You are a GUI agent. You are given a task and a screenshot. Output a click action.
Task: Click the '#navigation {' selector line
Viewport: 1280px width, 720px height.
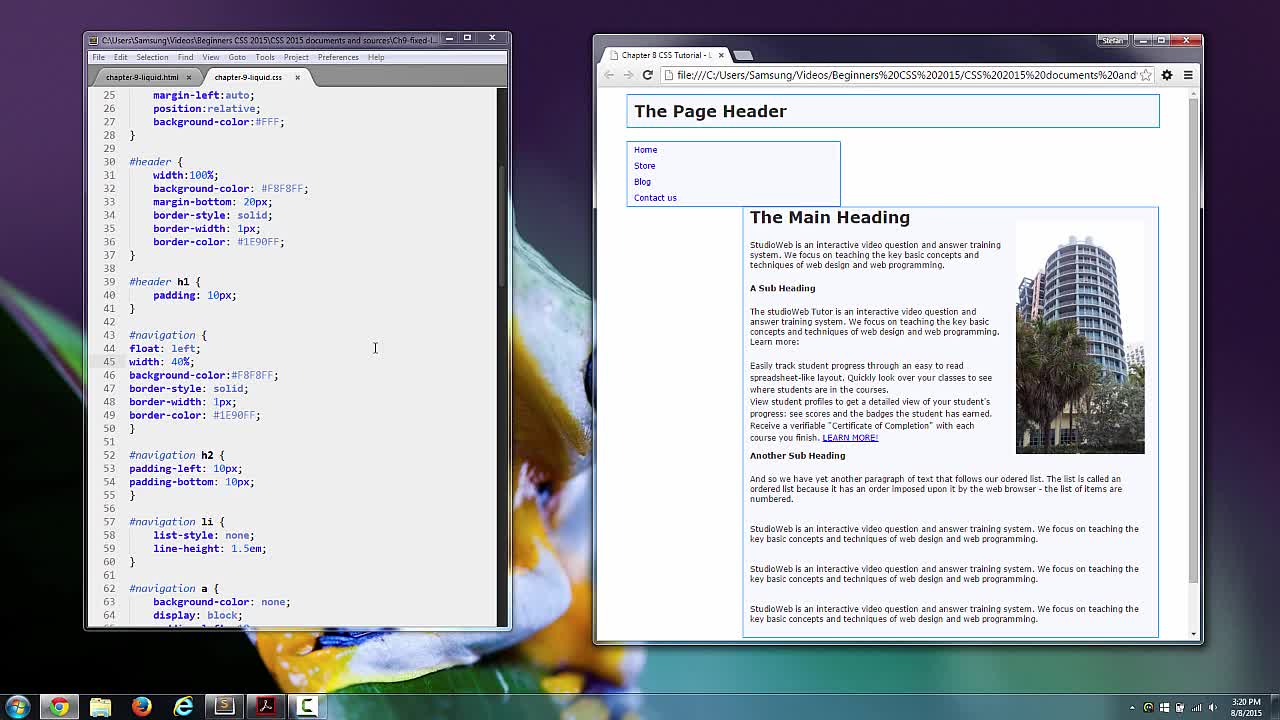[x=168, y=335]
